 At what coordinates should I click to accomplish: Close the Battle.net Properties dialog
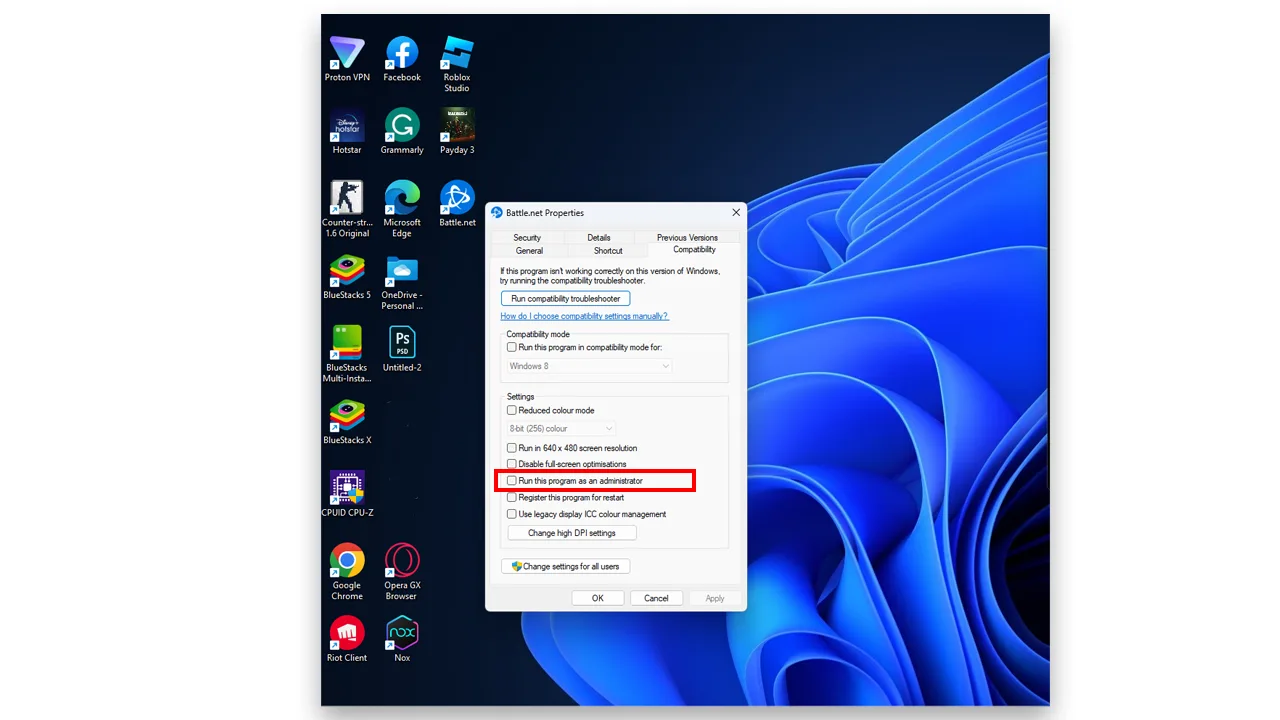click(x=736, y=213)
